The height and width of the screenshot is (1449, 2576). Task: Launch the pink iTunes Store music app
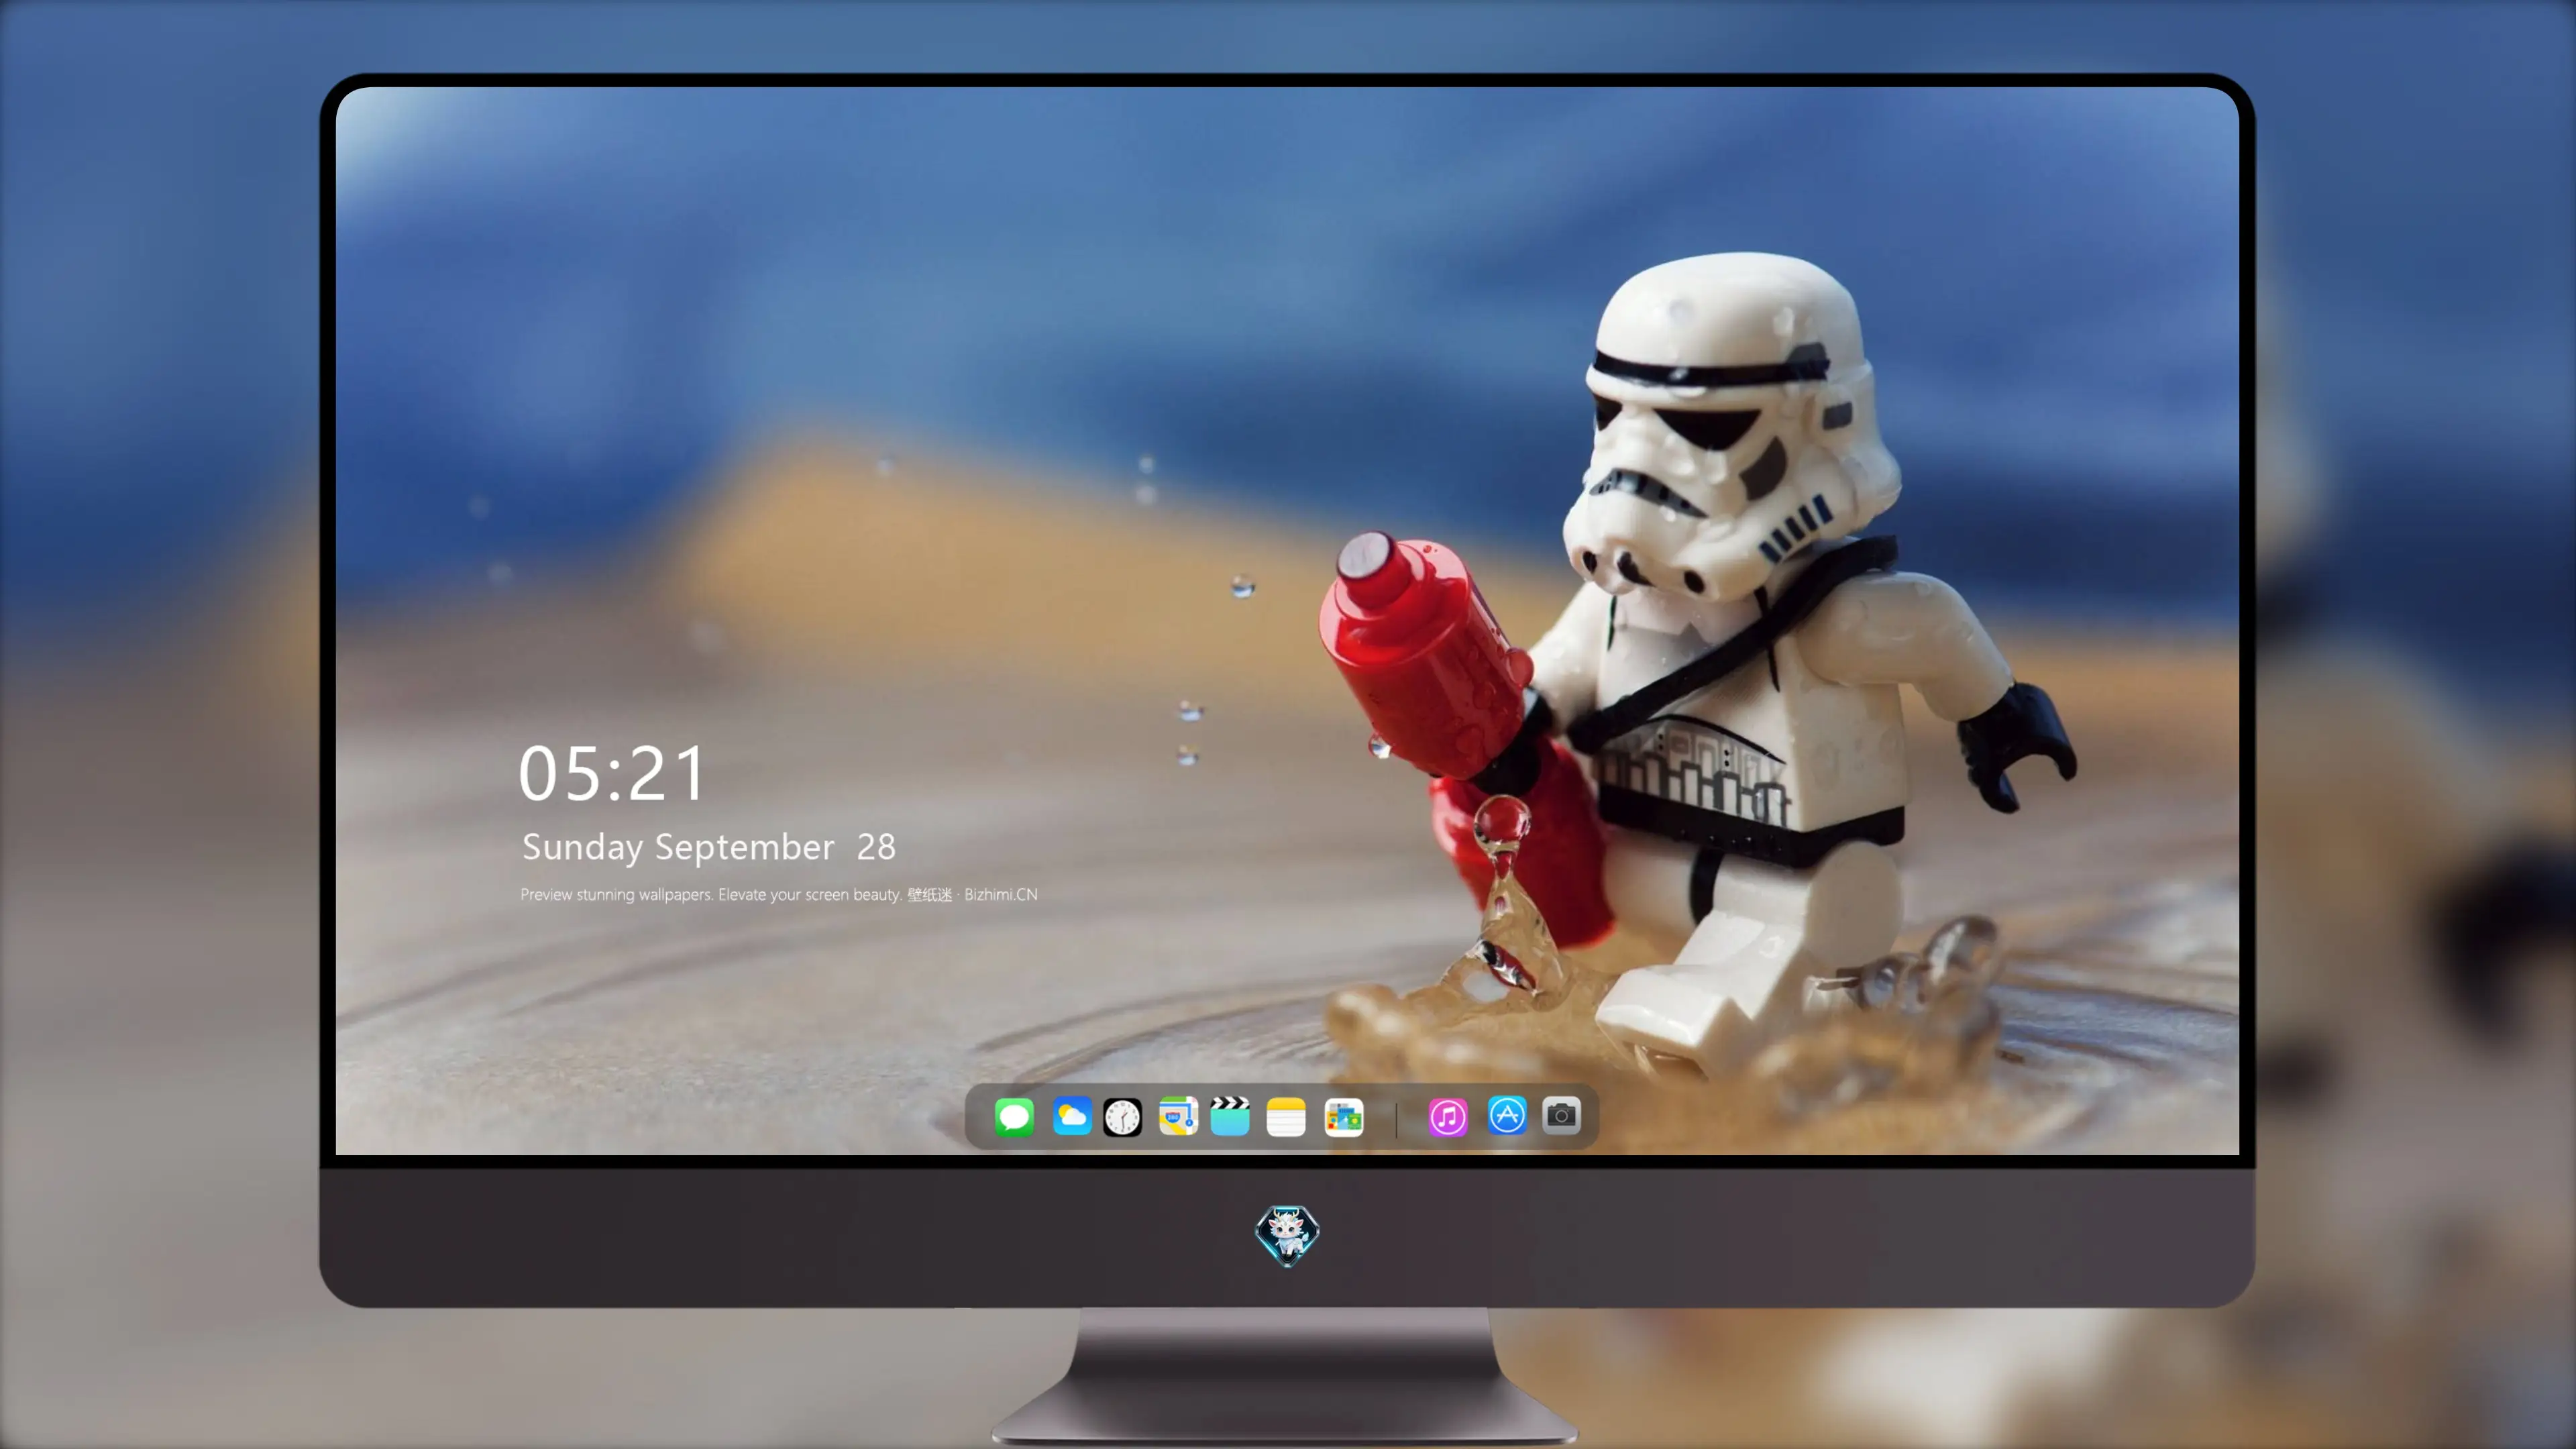(x=1448, y=1117)
